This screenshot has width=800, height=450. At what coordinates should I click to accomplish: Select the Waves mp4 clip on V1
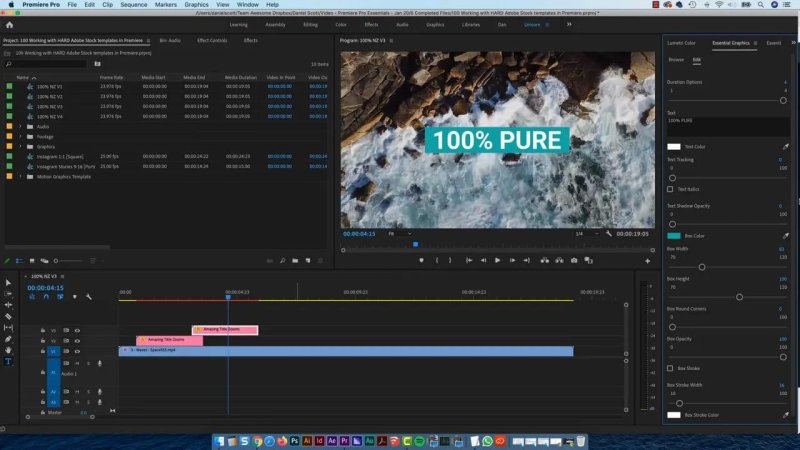click(x=346, y=351)
